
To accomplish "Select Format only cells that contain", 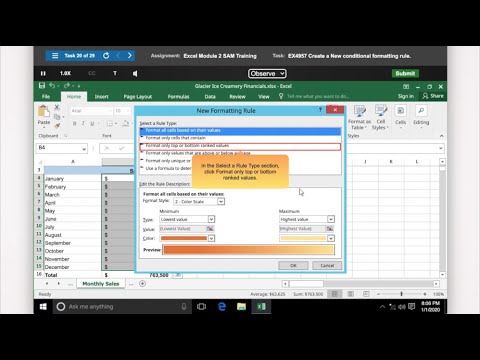I will click(x=240, y=138).
